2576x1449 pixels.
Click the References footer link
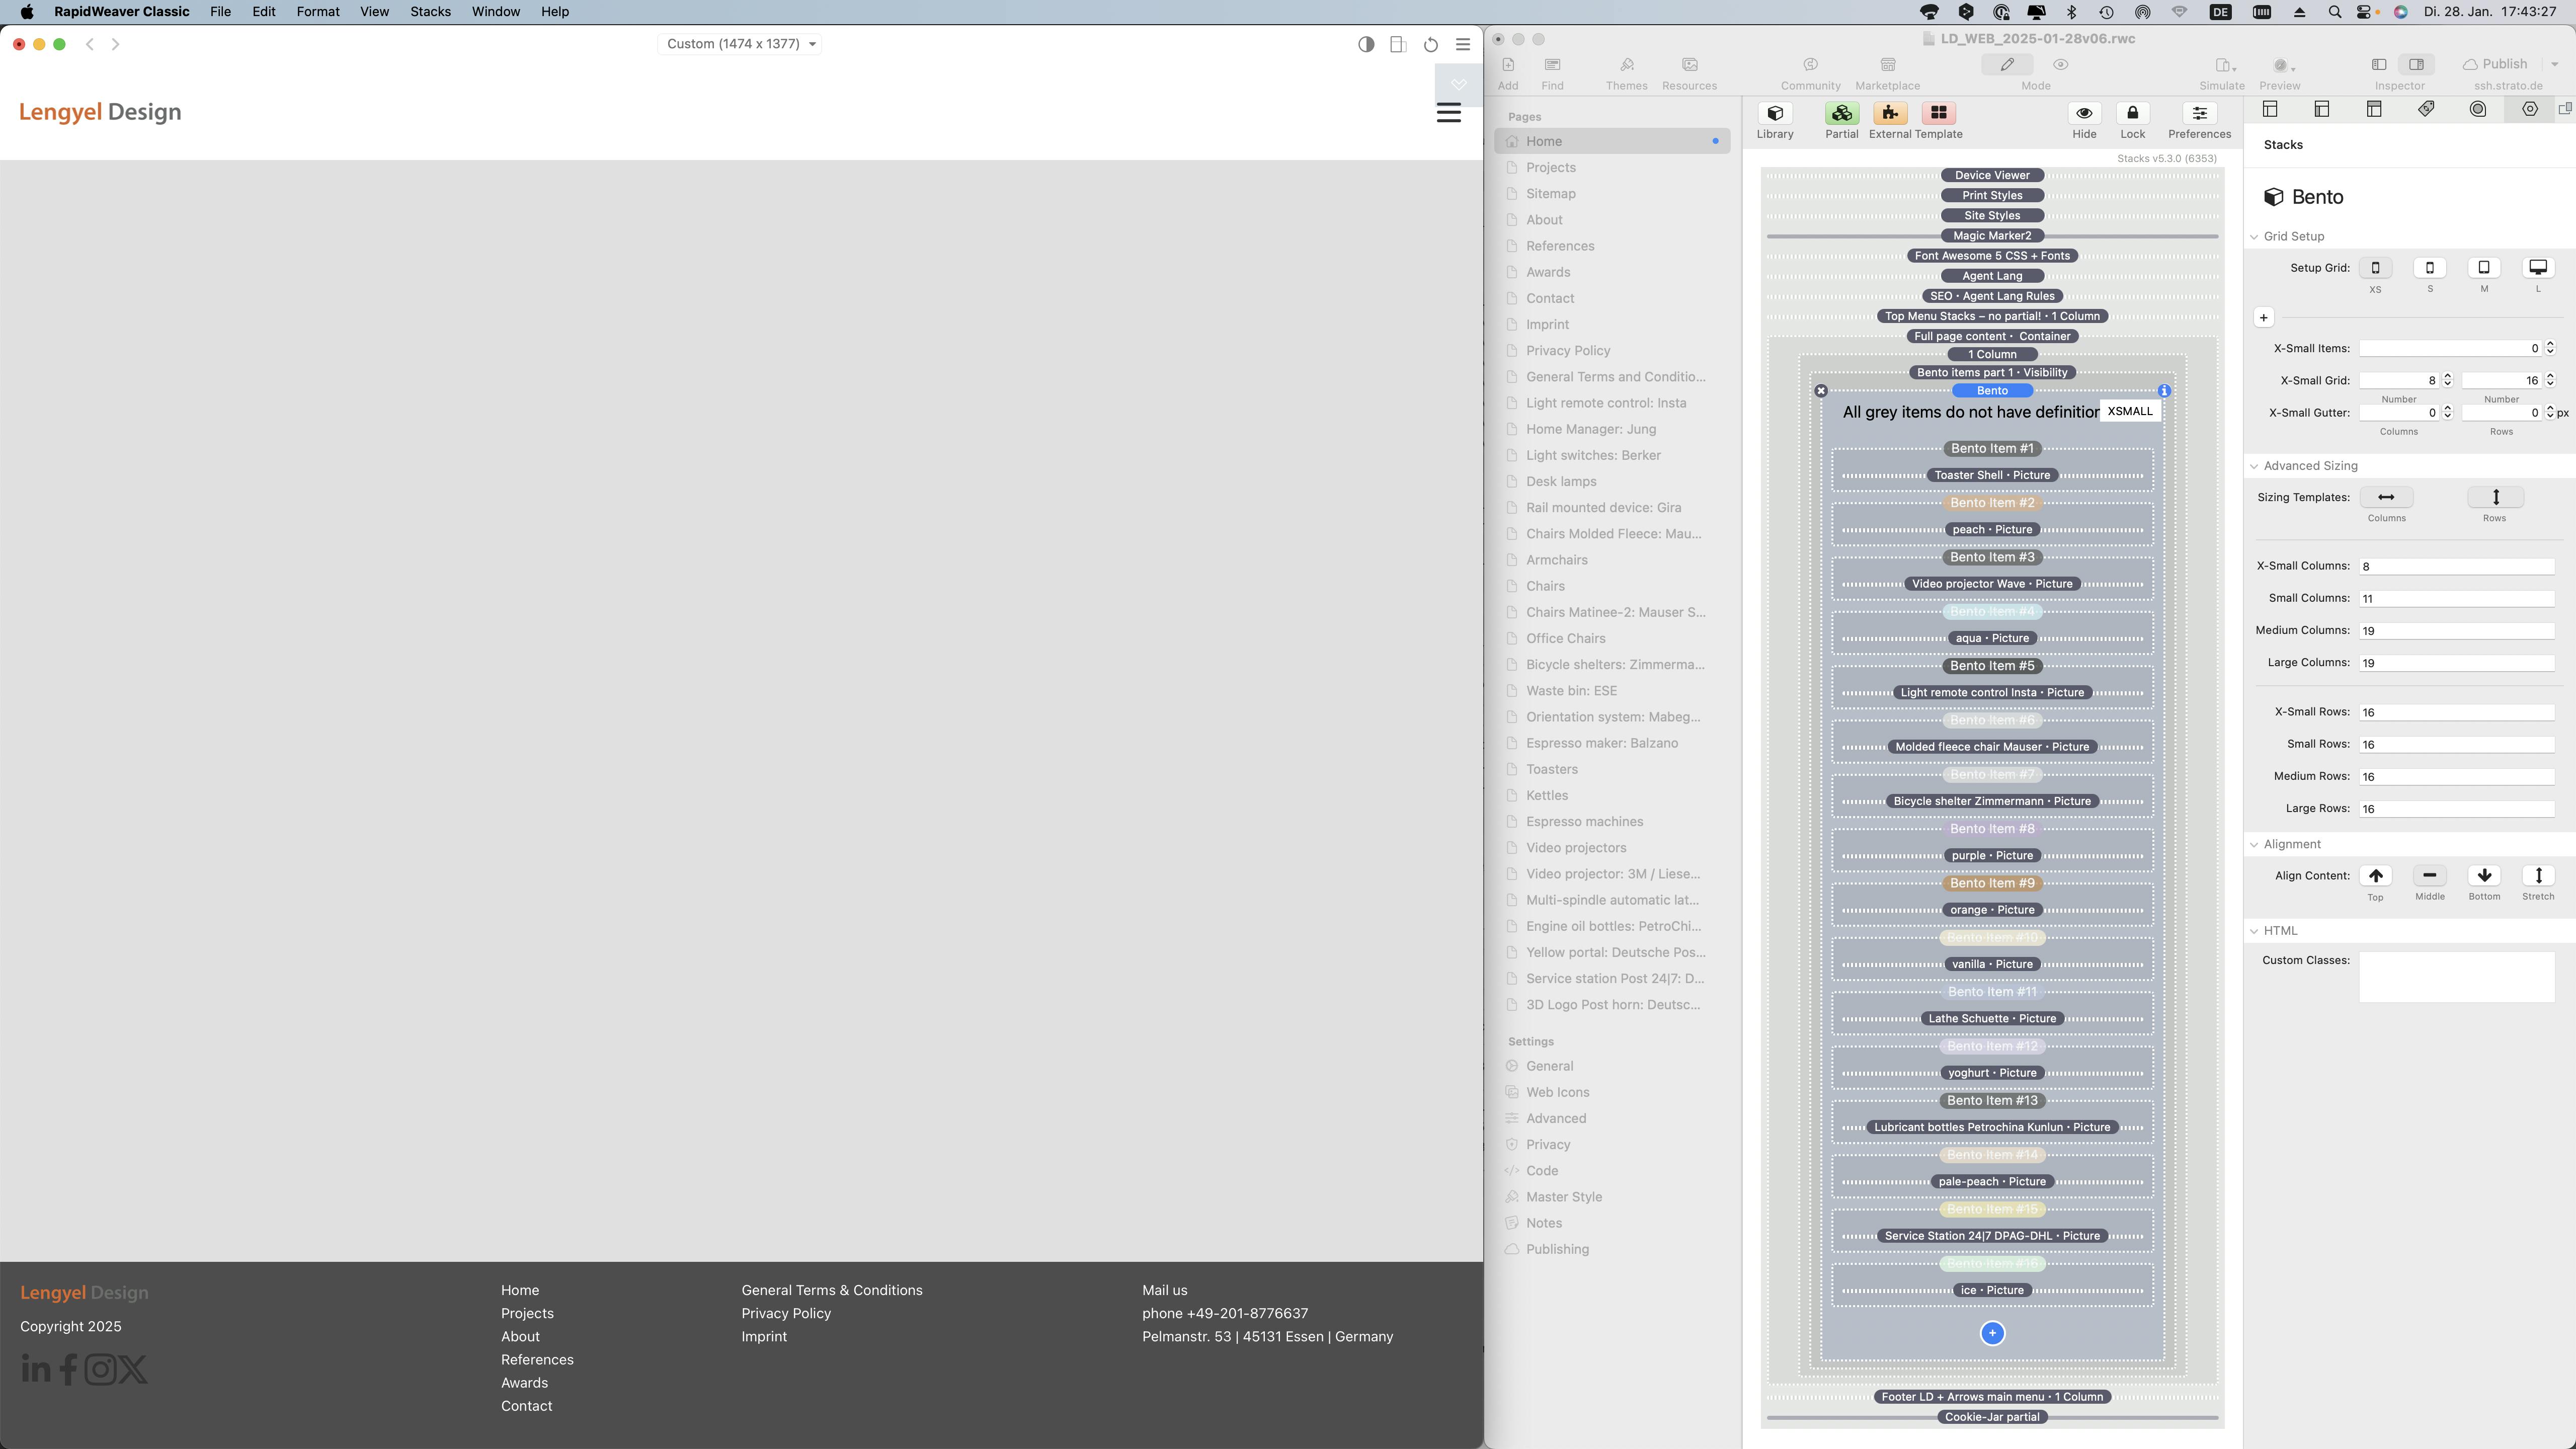pos(537,1360)
